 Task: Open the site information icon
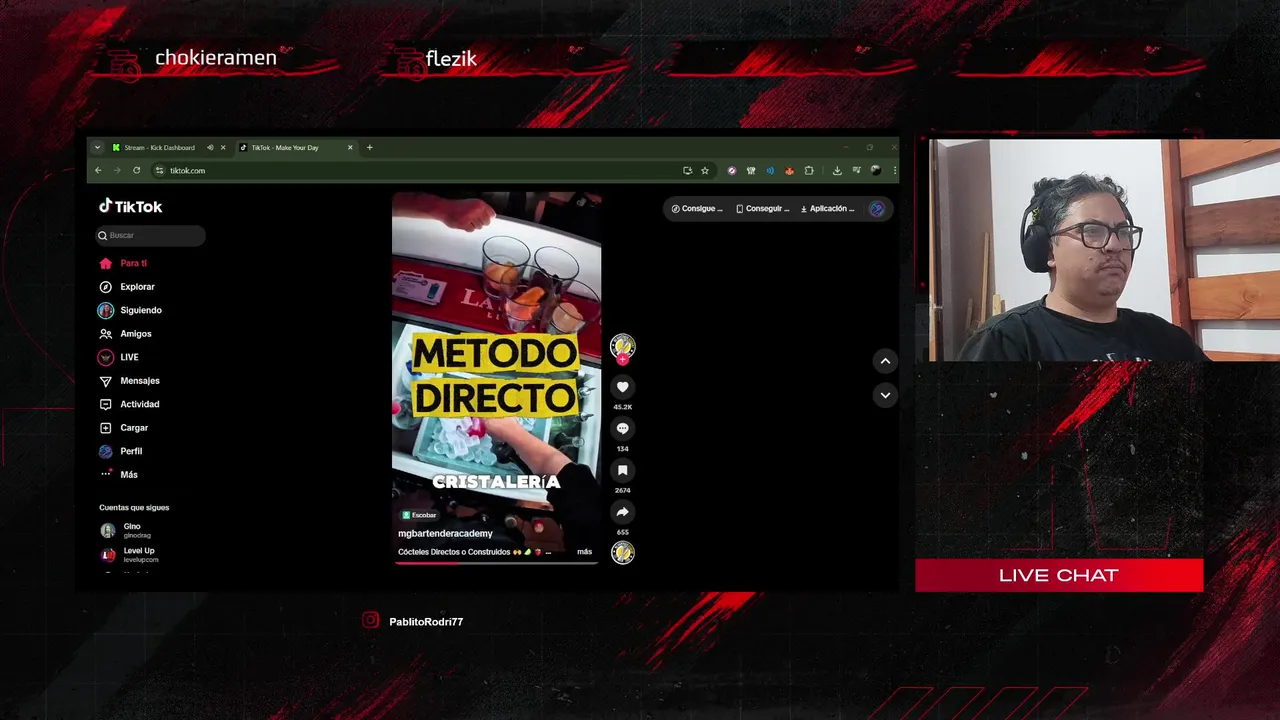pos(159,171)
